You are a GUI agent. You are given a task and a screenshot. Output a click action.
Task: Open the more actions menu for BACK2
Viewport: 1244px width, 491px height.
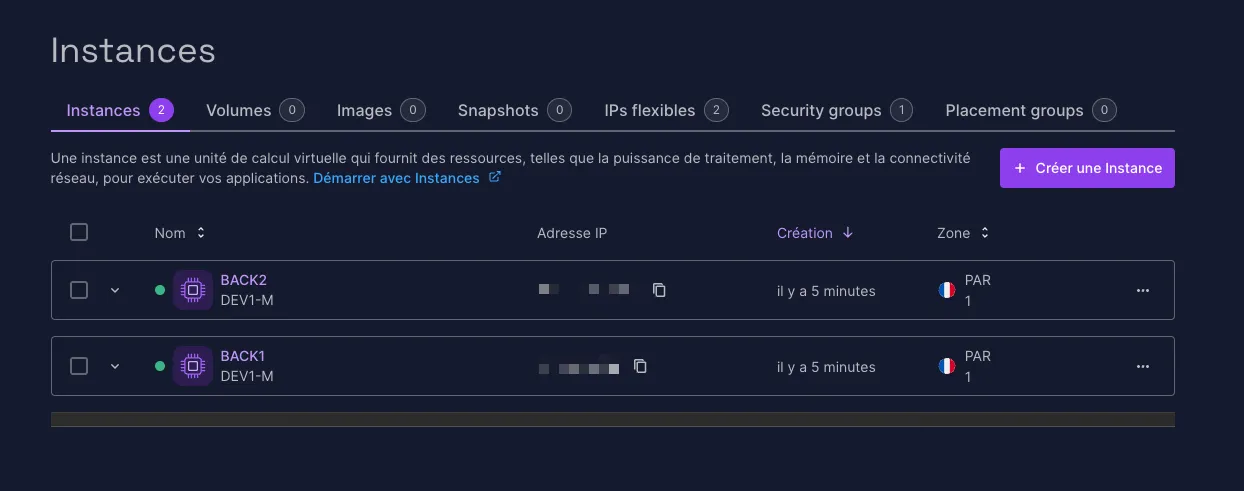[x=1143, y=290]
